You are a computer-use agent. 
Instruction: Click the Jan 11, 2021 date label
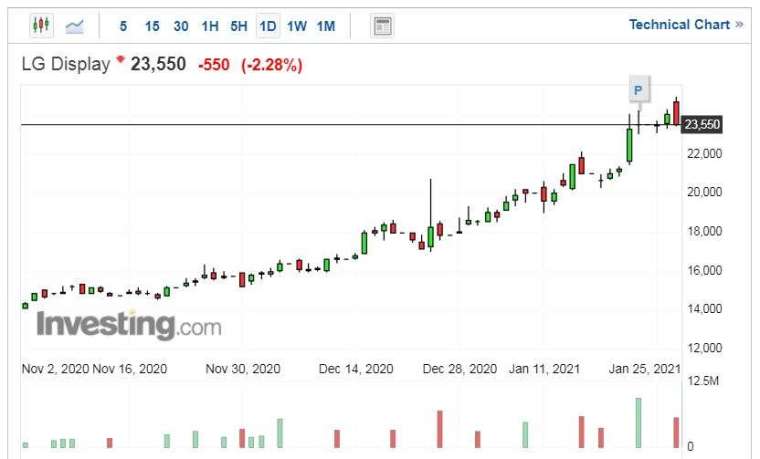point(544,369)
